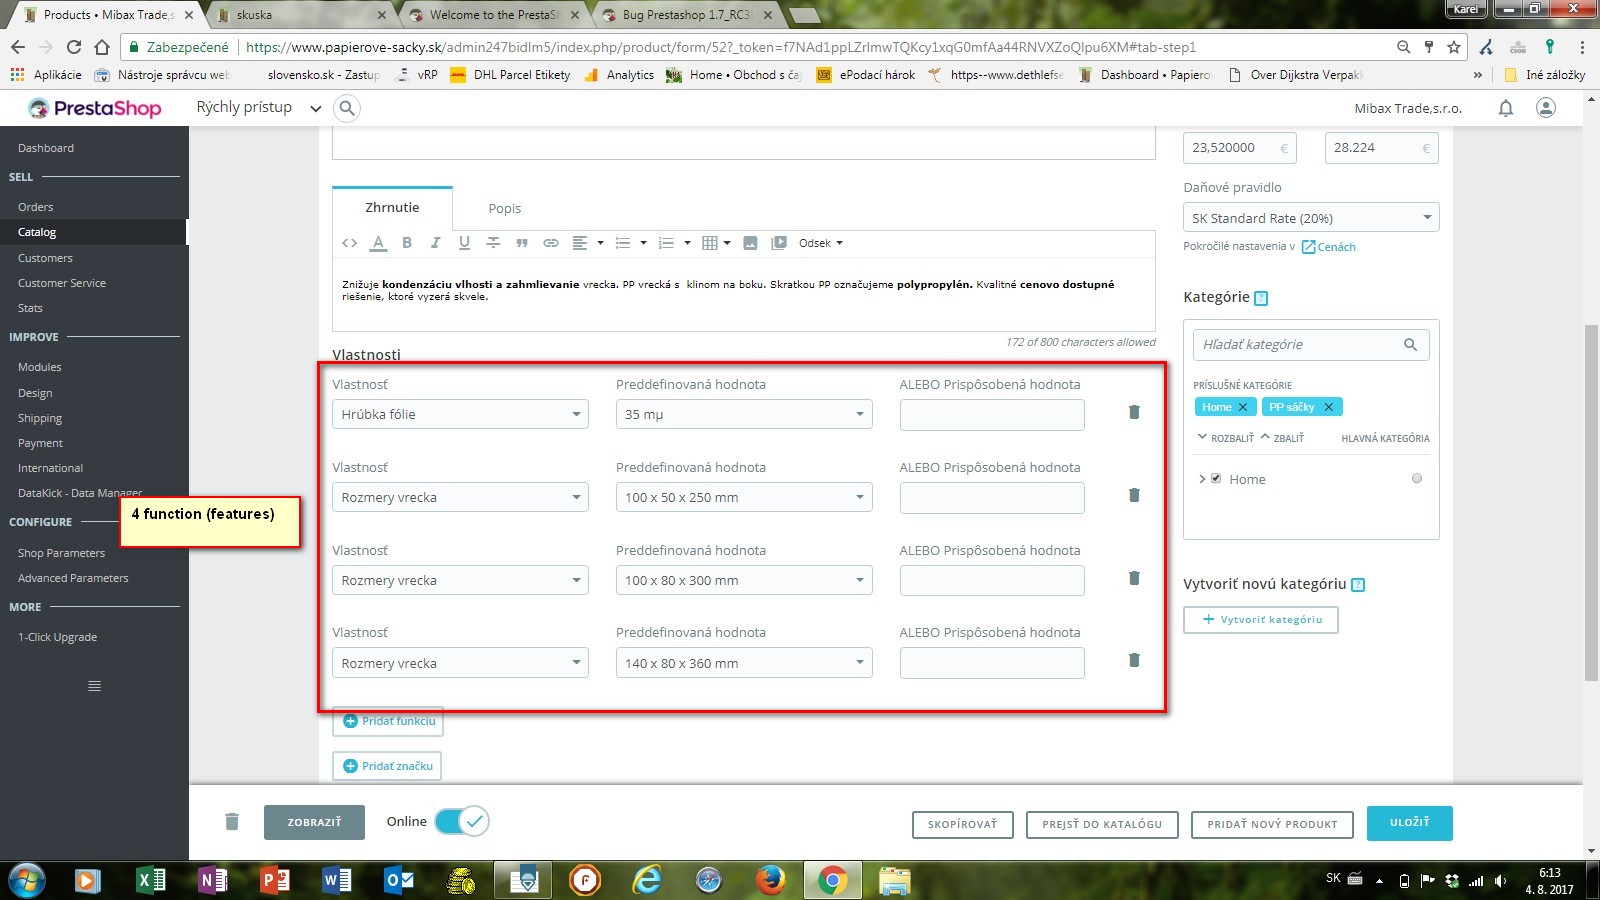Click PRIDAŤ NOVÝ PRODUKT button
Viewport: 1600px width, 900px height.
click(1272, 824)
